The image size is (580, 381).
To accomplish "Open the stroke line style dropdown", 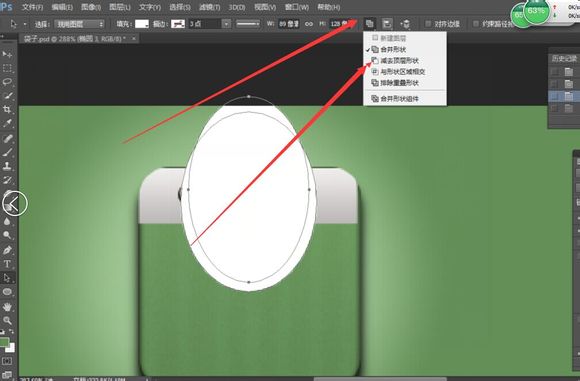I will pos(248,24).
